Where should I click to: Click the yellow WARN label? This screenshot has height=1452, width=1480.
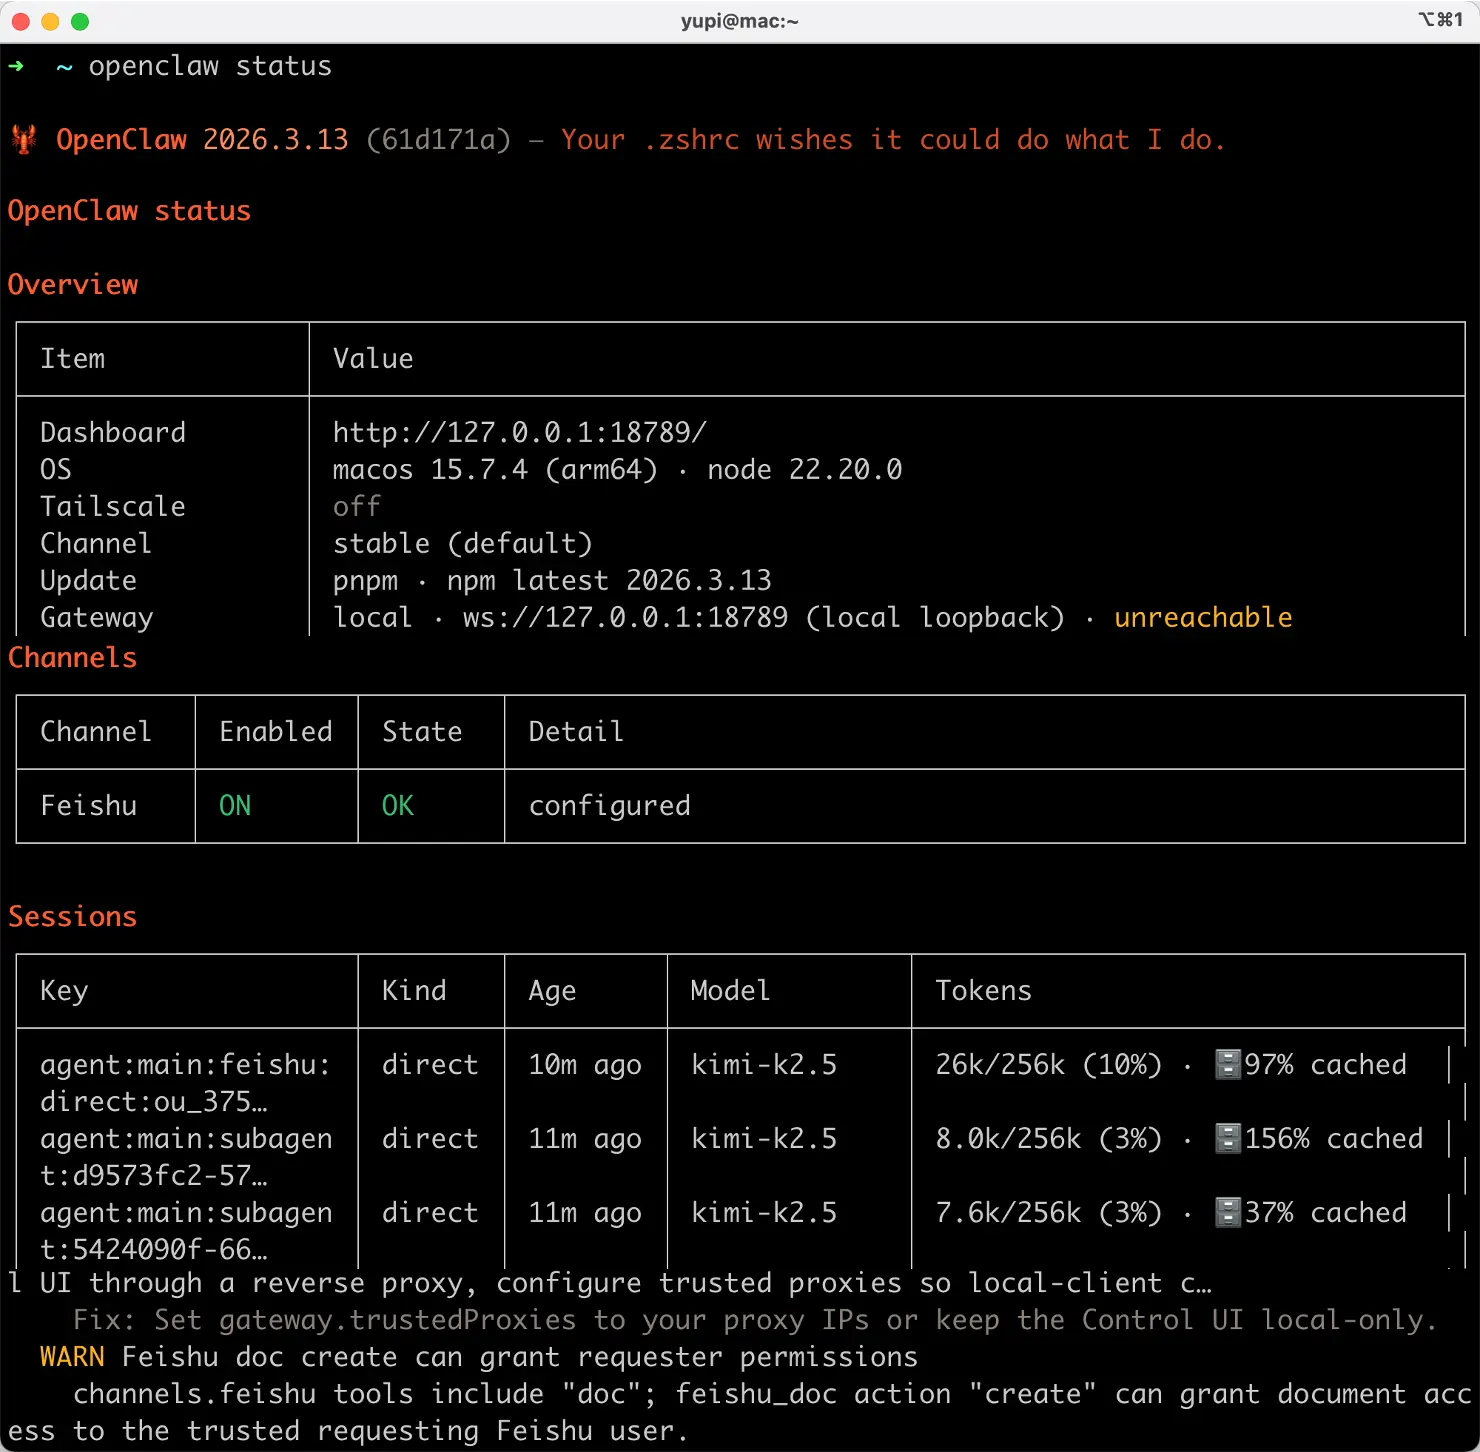click(x=72, y=1356)
